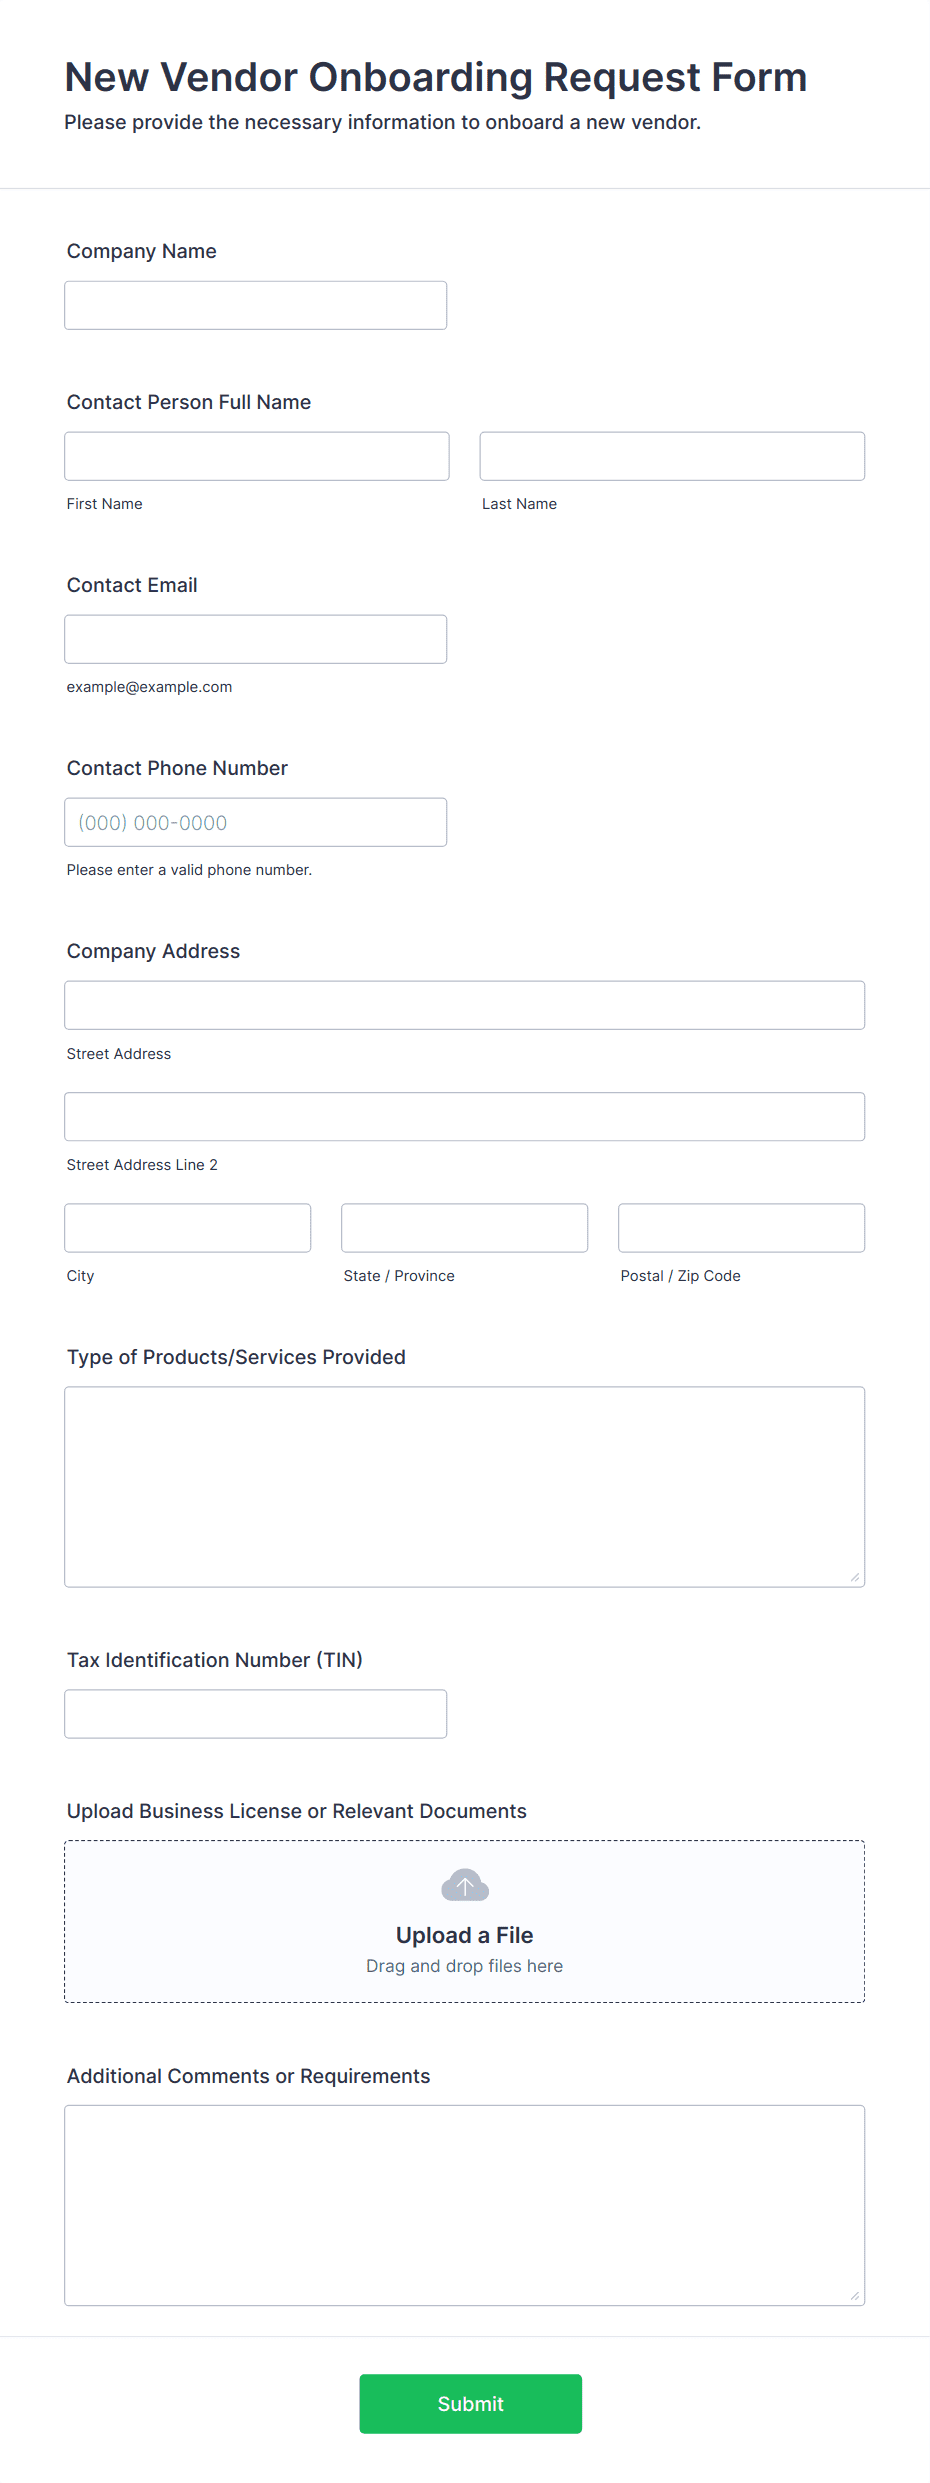This screenshot has height=2483, width=930.
Task: Select the First Name input box
Action: click(257, 456)
